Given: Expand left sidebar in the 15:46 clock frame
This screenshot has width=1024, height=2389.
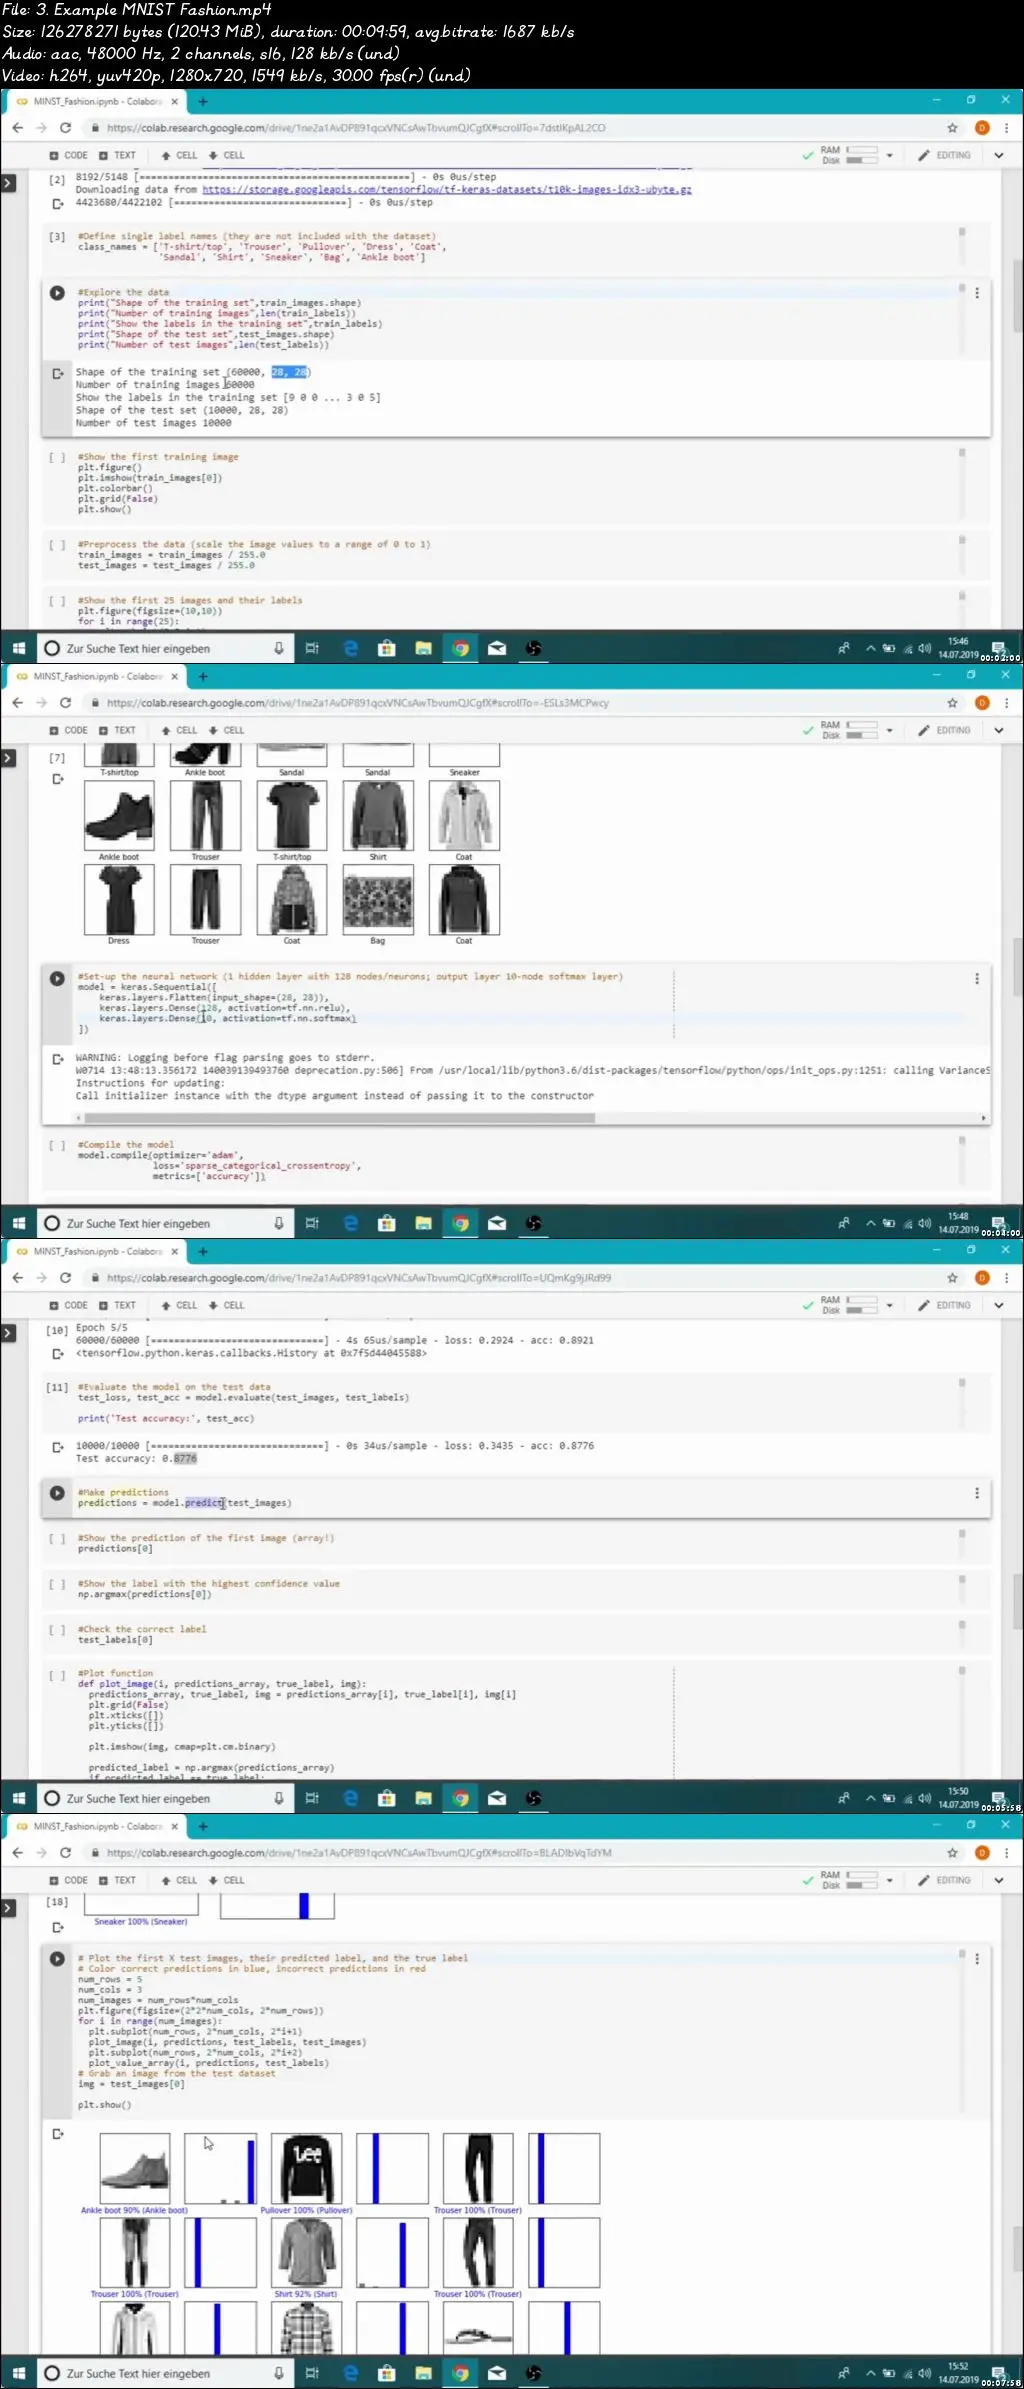Looking at the screenshot, I should tap(8, 183).
